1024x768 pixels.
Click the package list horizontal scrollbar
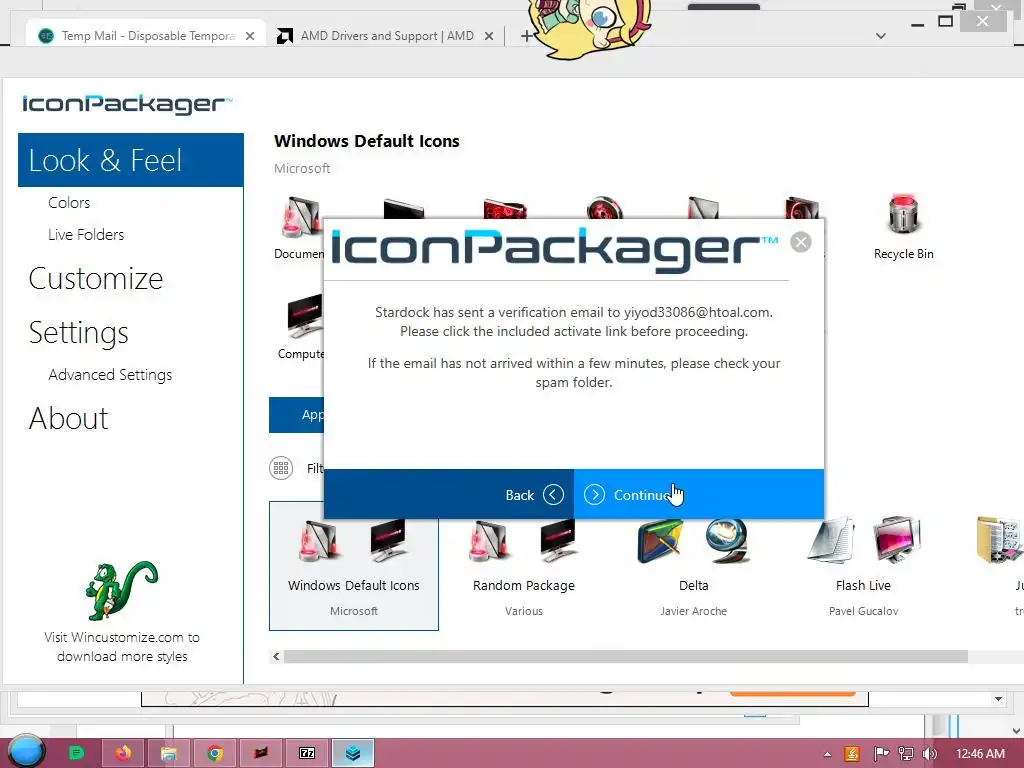point(625,656)
